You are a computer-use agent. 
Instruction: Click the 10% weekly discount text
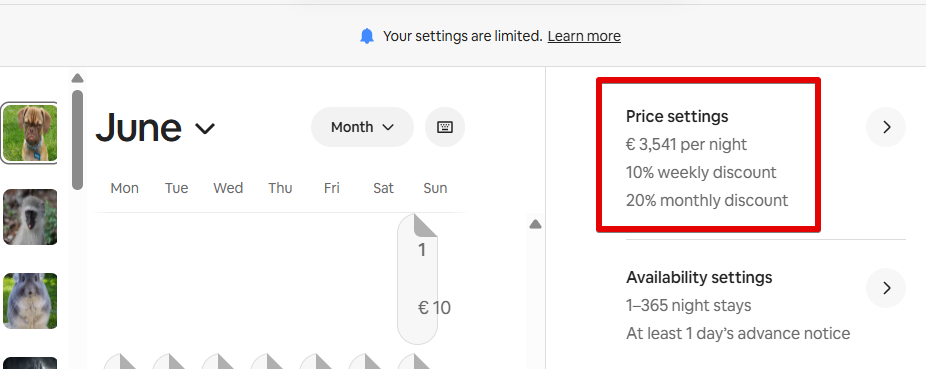click(701, 172)
